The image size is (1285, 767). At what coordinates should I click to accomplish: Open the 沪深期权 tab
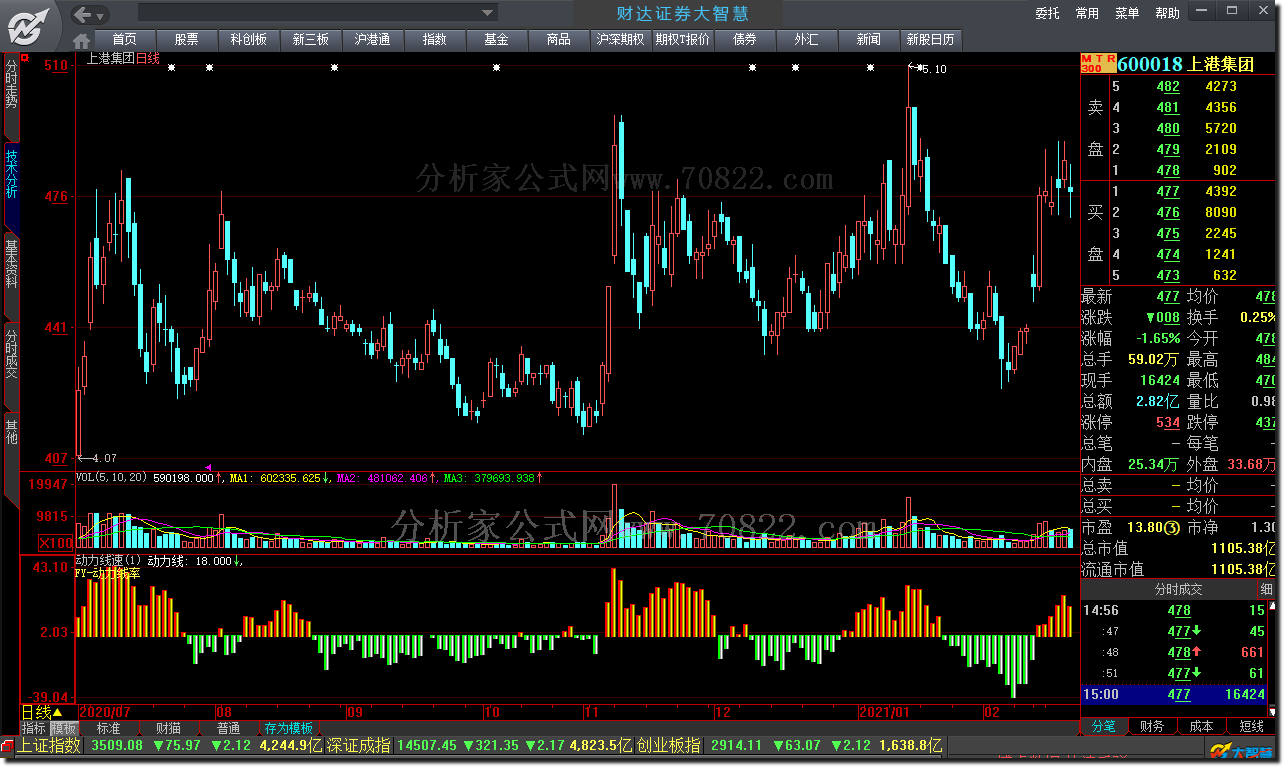tap(620, 40)
